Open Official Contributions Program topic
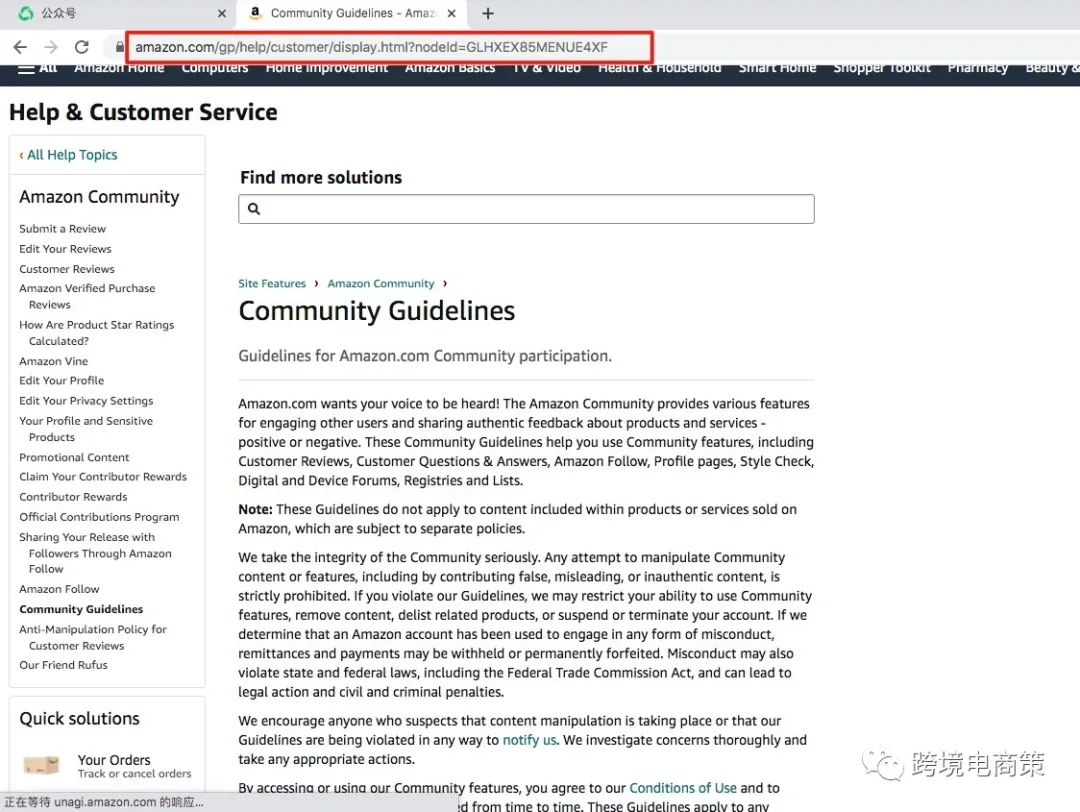The image size is (1080, 812). coord(99,517)
